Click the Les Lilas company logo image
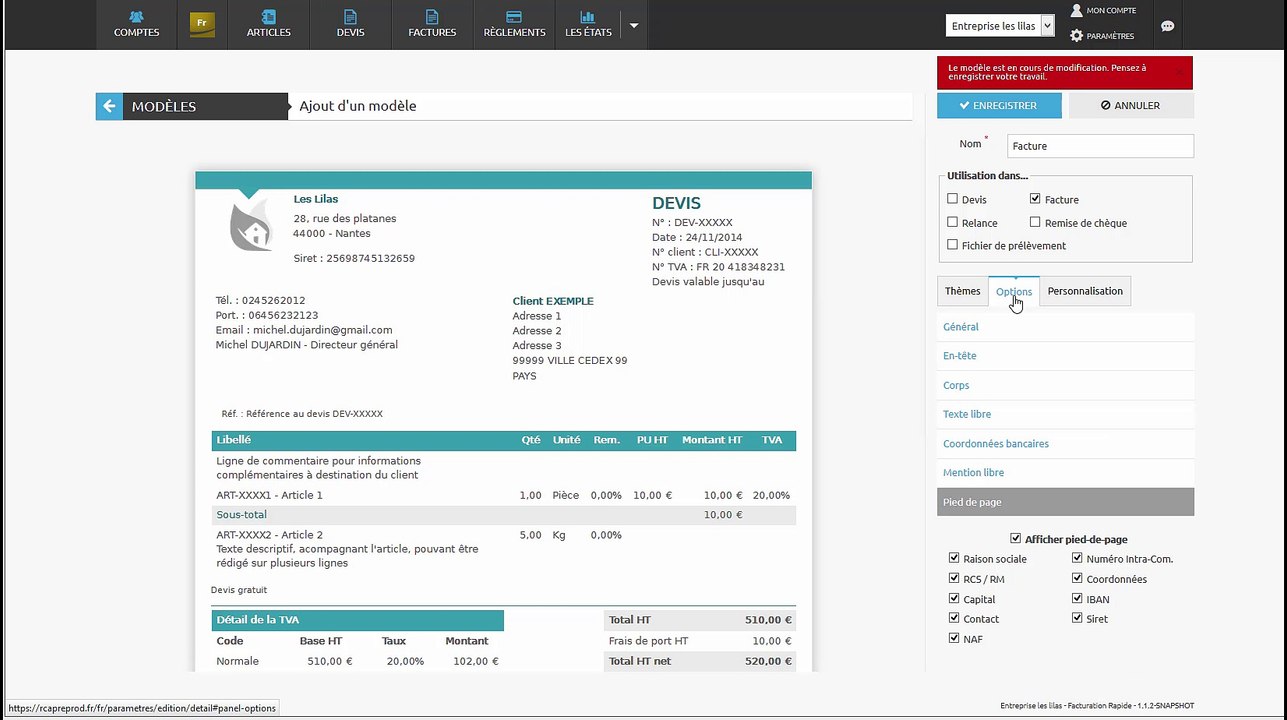Viewport: 1287px width, 720px height. pyautogui.click(x=250, y=223)
